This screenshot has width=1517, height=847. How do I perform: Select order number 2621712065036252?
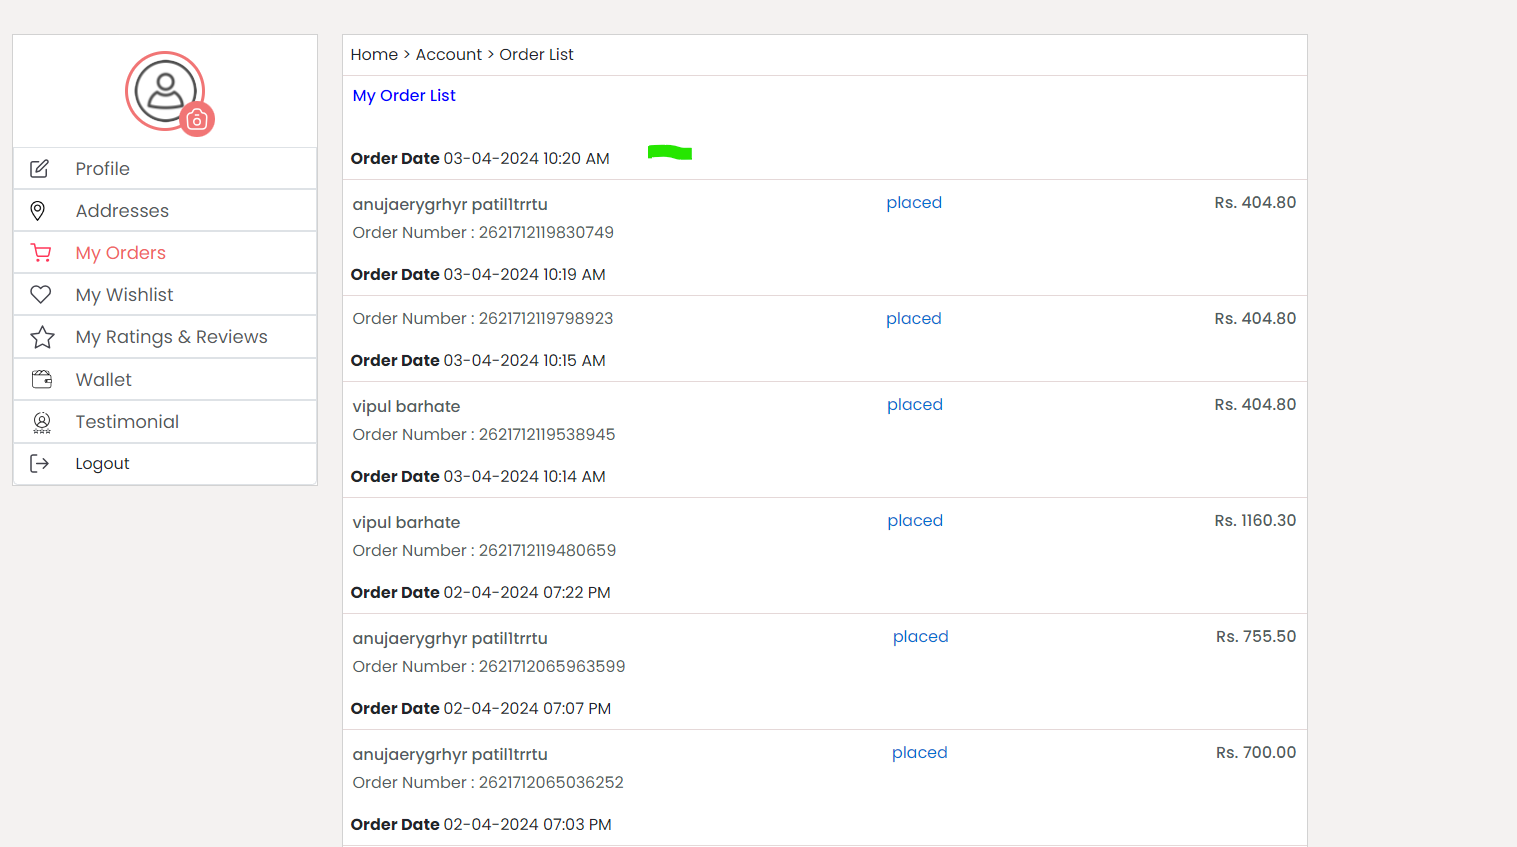[x=488, y=783]
